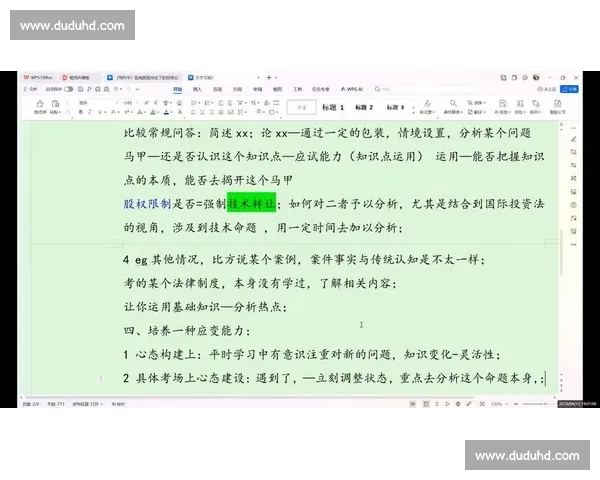Open the WPS AI tab
The width and height of the screenshot is (600, 480).
352,89
